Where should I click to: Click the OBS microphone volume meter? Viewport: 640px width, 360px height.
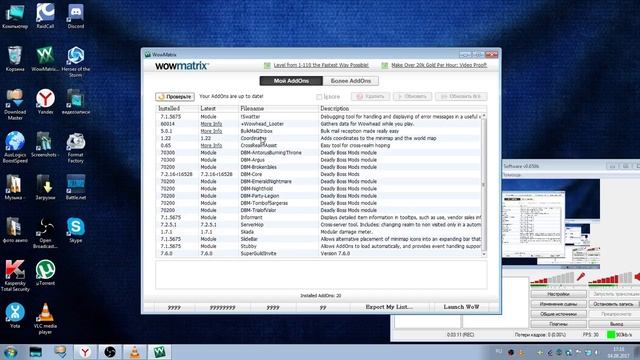(x=553, y=279)
